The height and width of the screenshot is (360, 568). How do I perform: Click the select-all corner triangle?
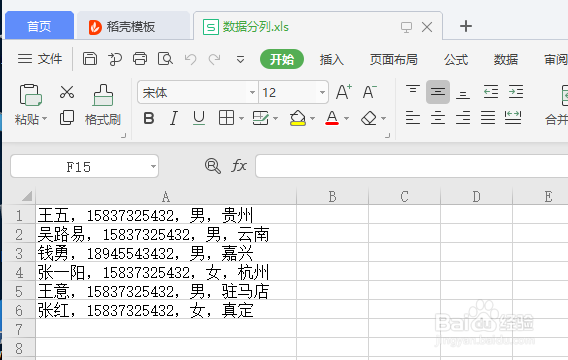pyautogui.click(x=27, y=196)
